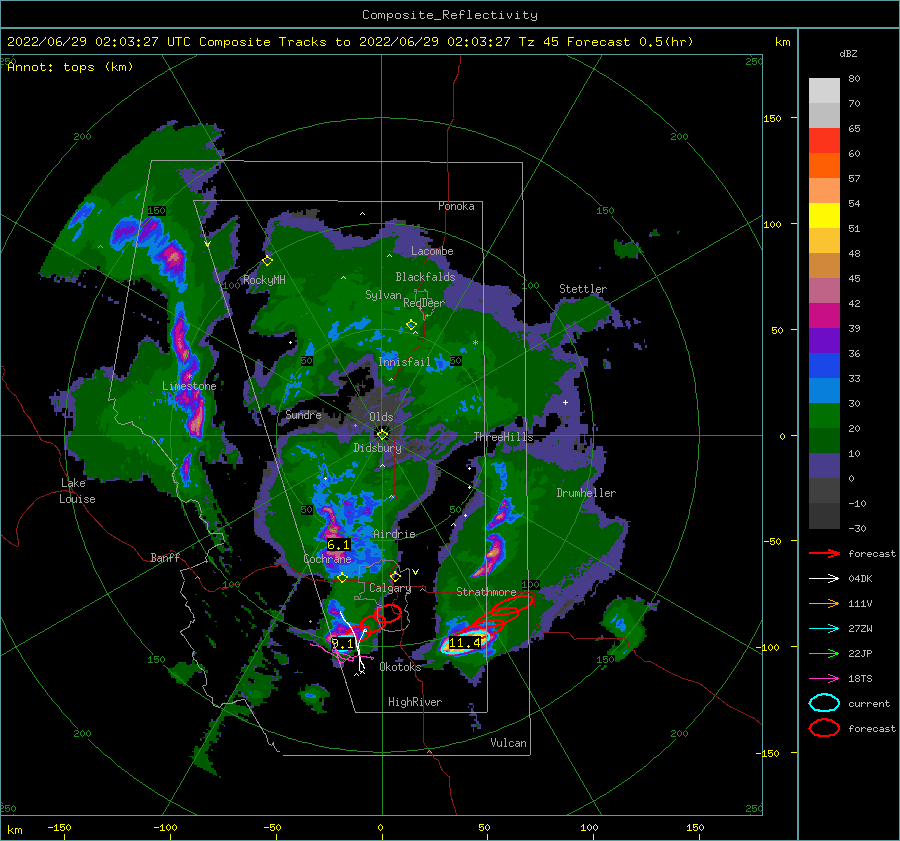The width and height of the screenshot is (900, 841).
Task: Click the green 22JP arrow legend icon
Action: 824,653
